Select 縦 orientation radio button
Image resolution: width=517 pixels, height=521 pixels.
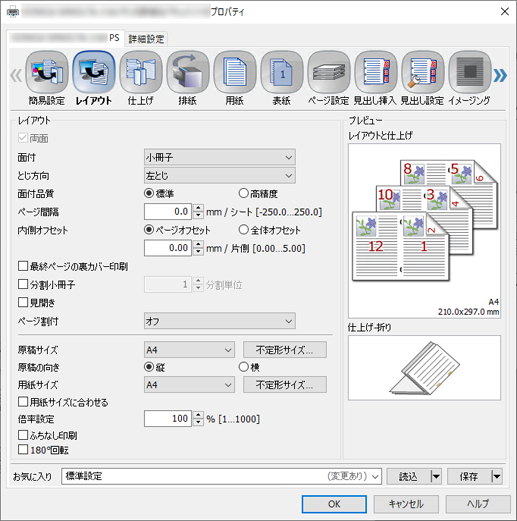pos(149,367)
